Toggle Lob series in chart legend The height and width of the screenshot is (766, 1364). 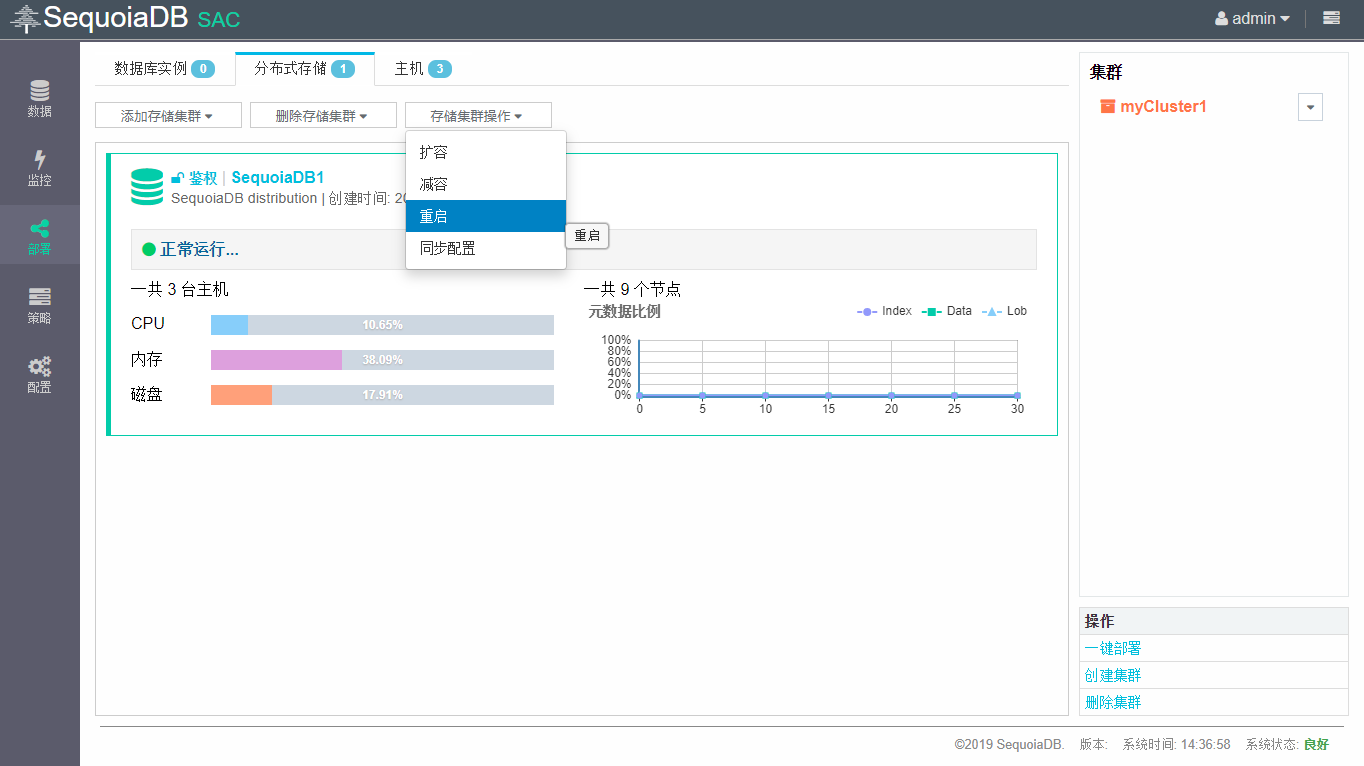click(x=1004, y=311)
